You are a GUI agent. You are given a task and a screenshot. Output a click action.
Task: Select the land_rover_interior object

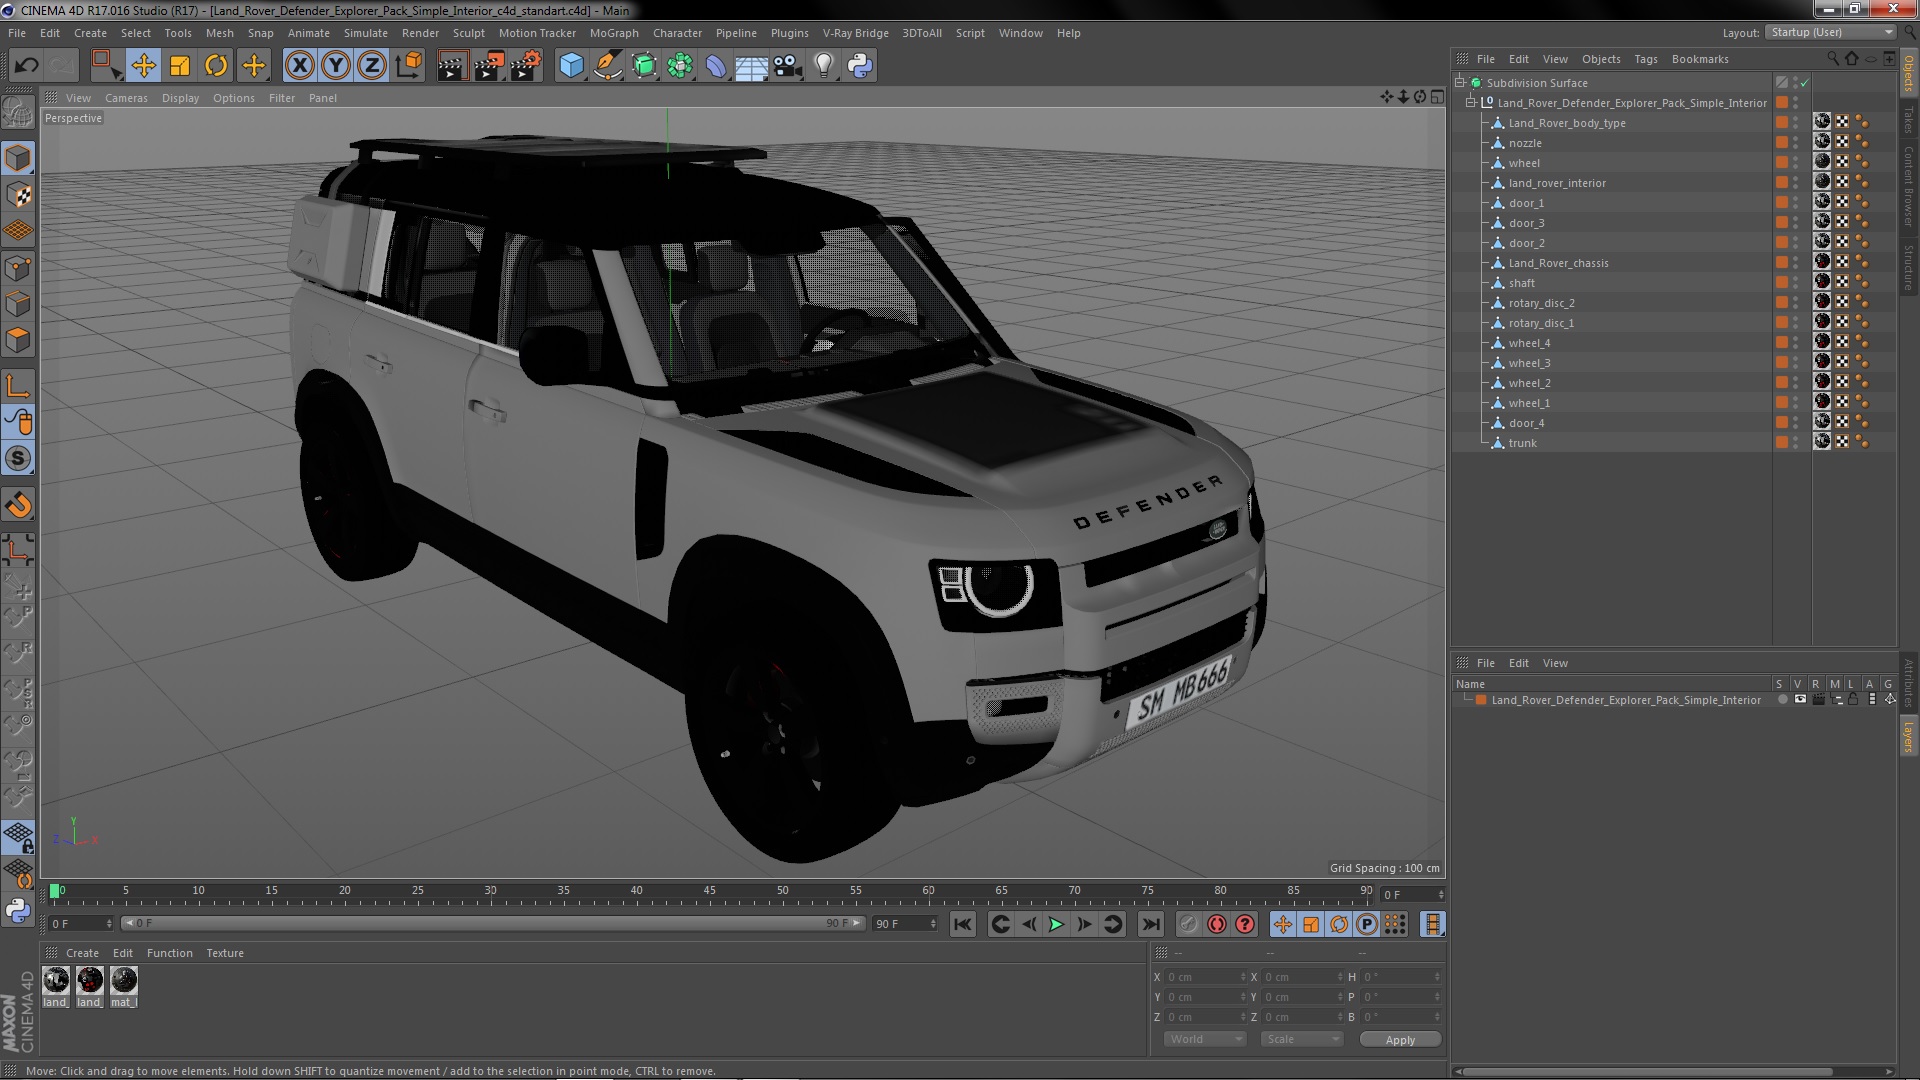pos(1557,183)
